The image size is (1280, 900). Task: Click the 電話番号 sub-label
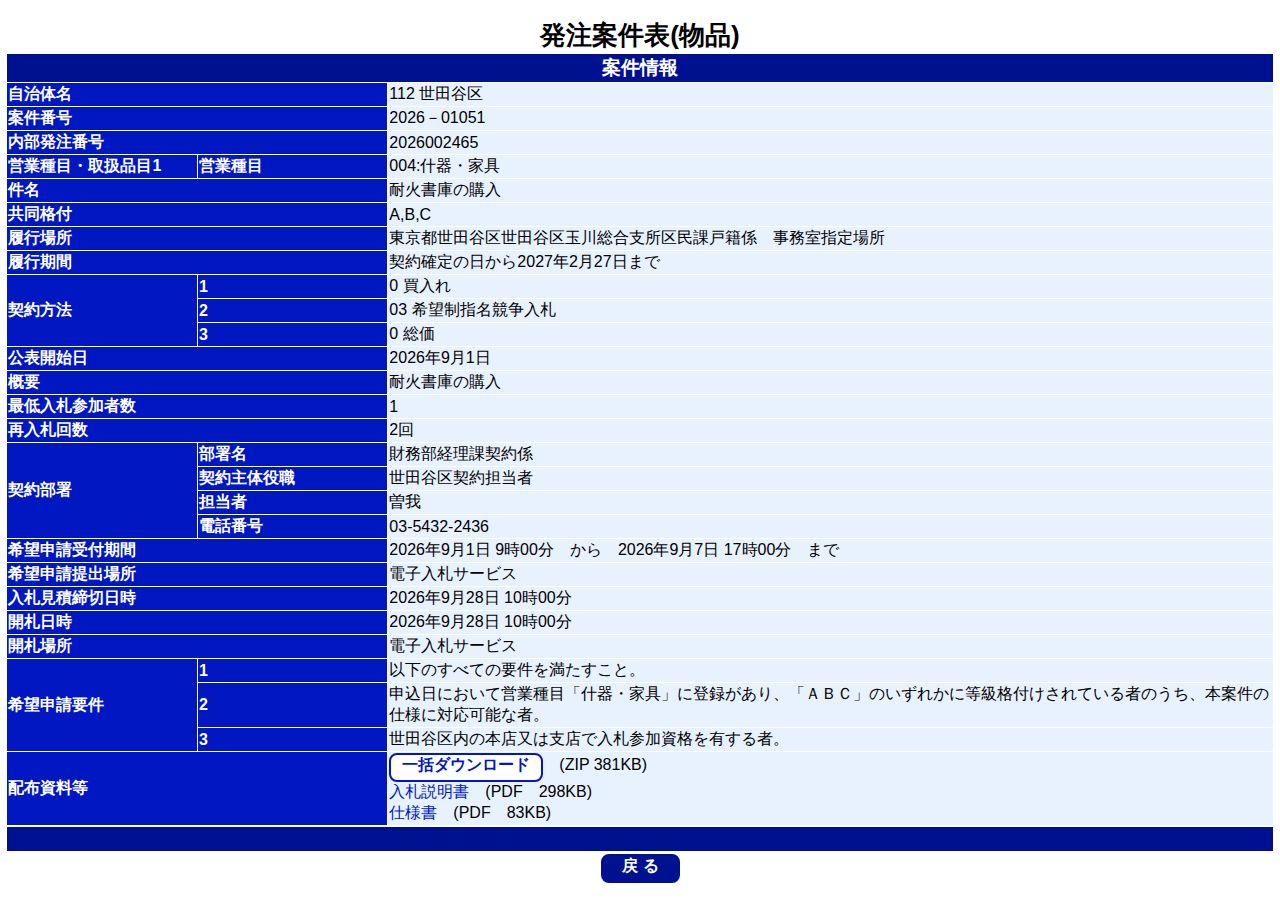pyautogui.click(x=231, y=526)
